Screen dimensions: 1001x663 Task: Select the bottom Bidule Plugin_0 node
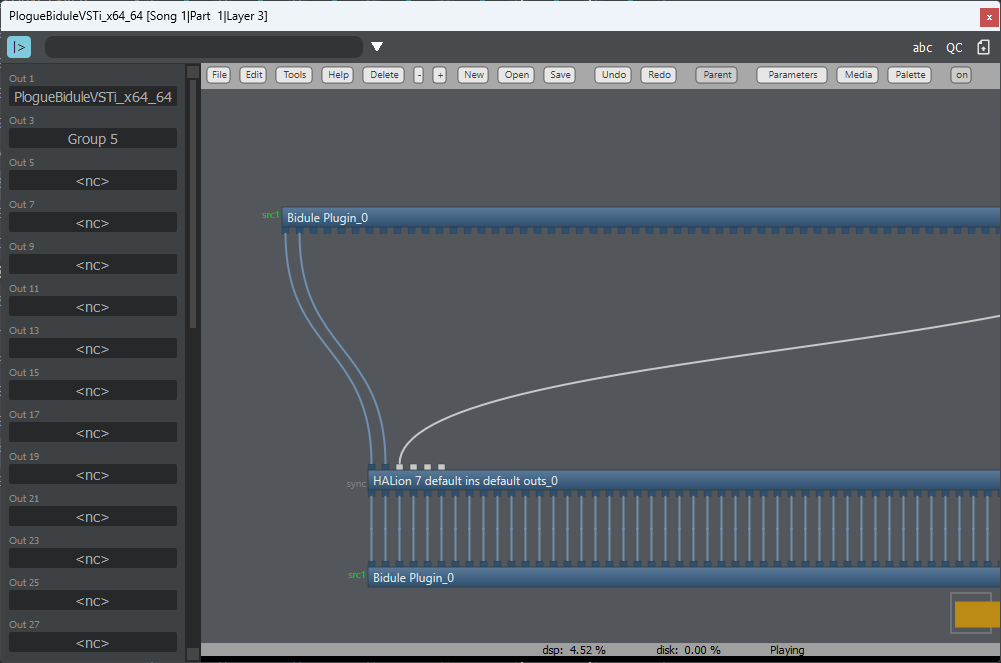pos(684,577)
